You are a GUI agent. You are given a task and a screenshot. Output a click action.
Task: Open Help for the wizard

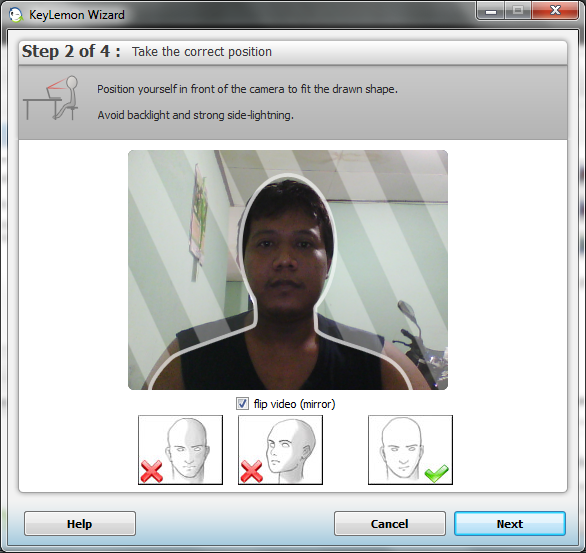pos(80,523)
